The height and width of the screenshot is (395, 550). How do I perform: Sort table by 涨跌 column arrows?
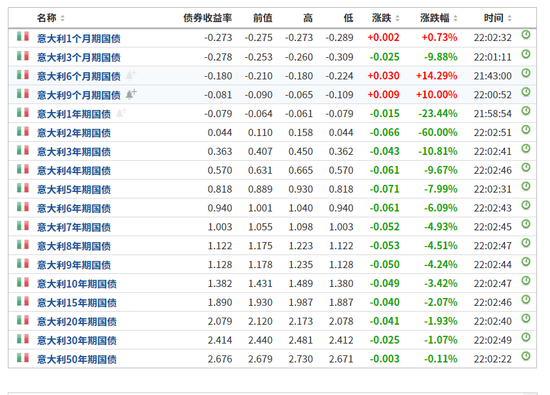397,18
